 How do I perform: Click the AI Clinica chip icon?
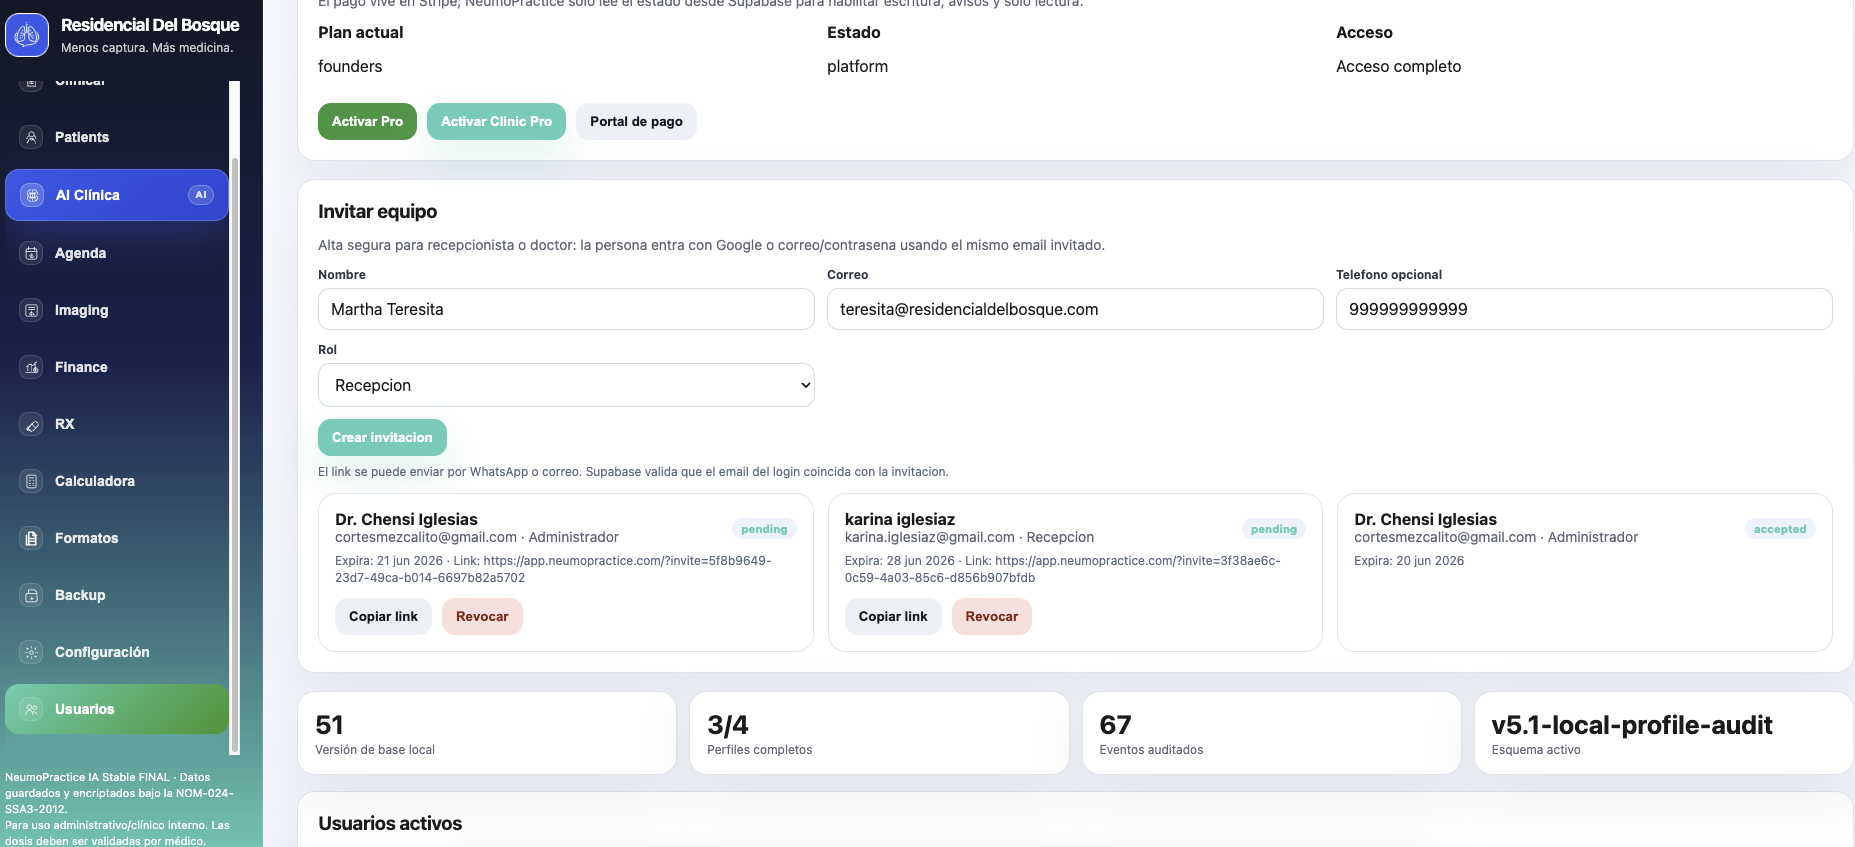coord(32,195)
